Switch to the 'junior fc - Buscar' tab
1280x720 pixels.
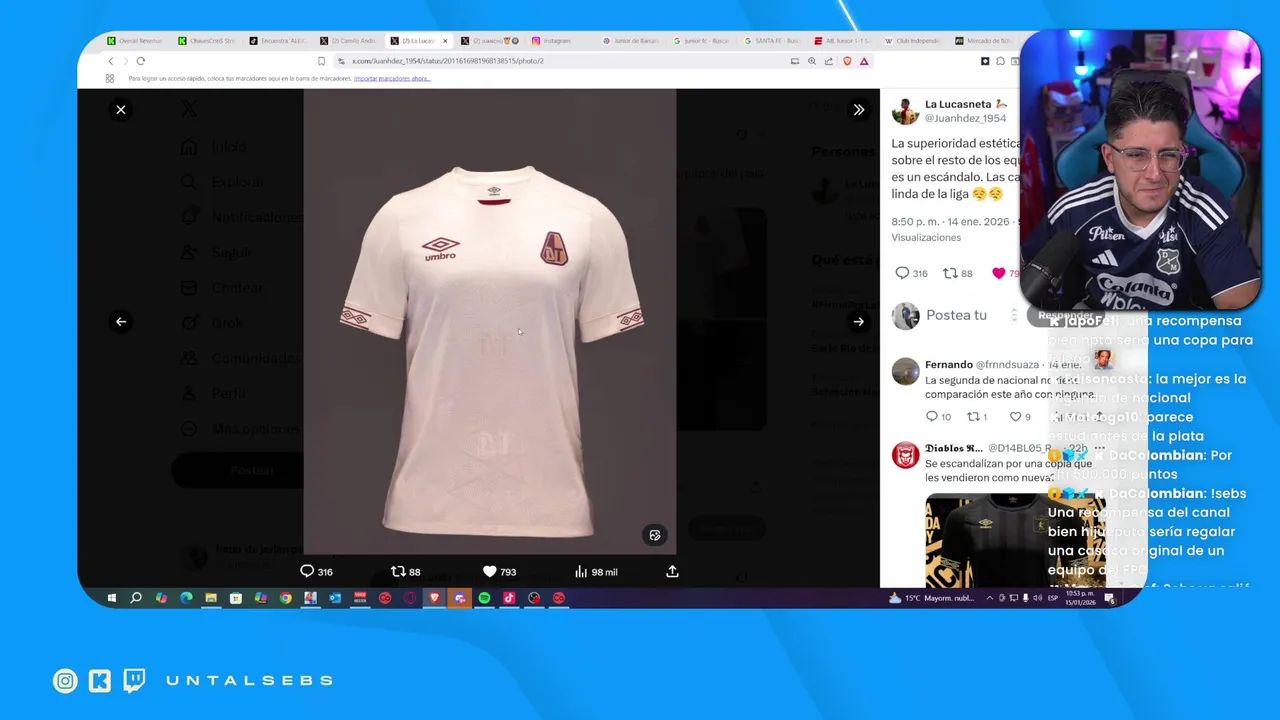point(704,41)
